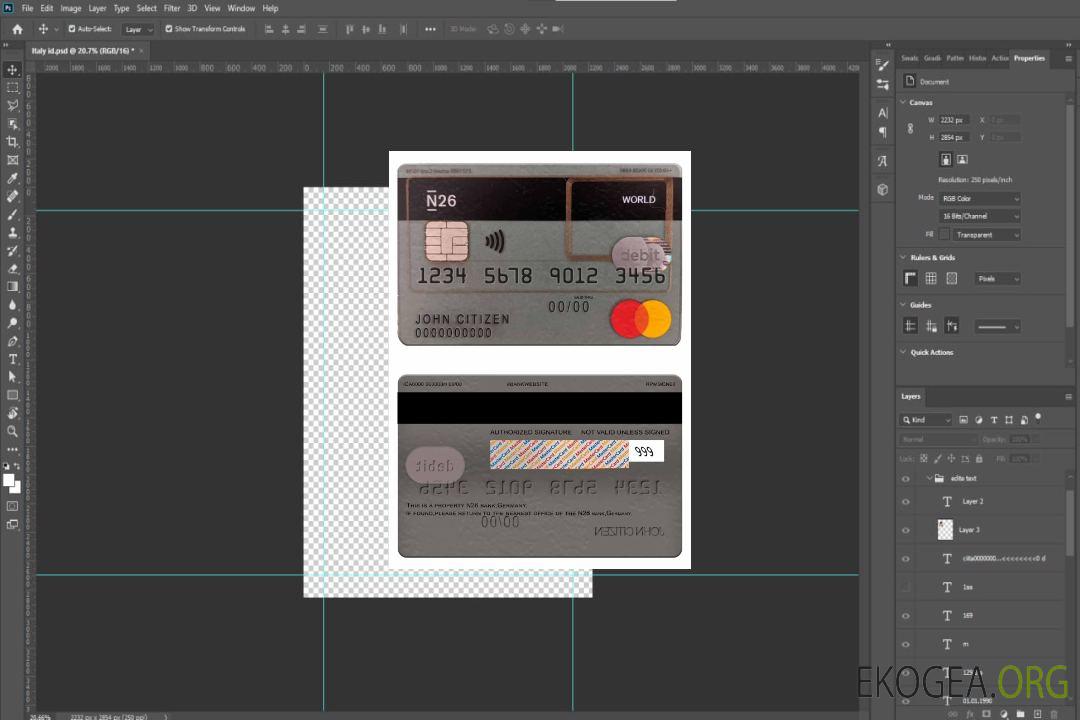Viewport: 1080px width, 720px height.
Task: Select the Path Selection arrow tool
Action: 12,377
